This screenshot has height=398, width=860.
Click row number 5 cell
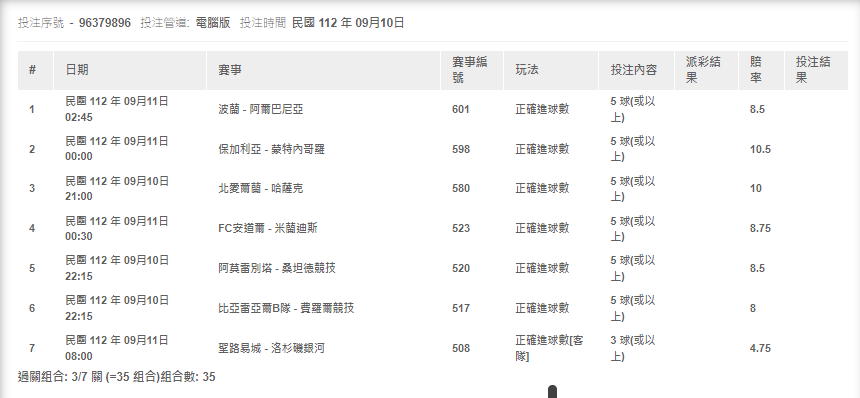(32, 268)
